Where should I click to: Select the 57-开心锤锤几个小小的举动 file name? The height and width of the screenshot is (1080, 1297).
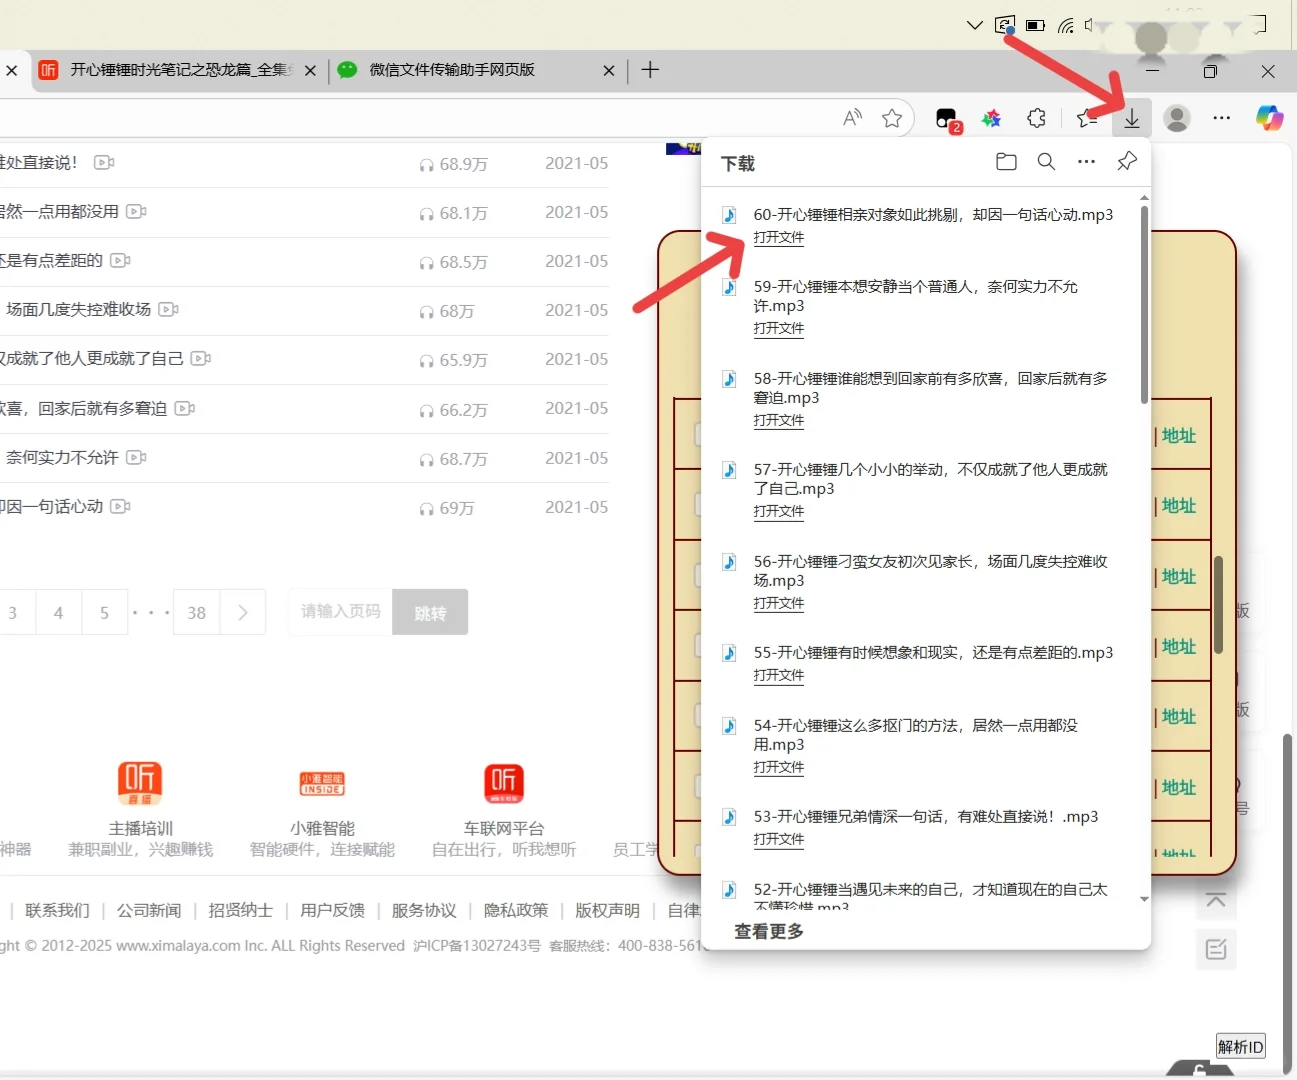click(931, 479)
